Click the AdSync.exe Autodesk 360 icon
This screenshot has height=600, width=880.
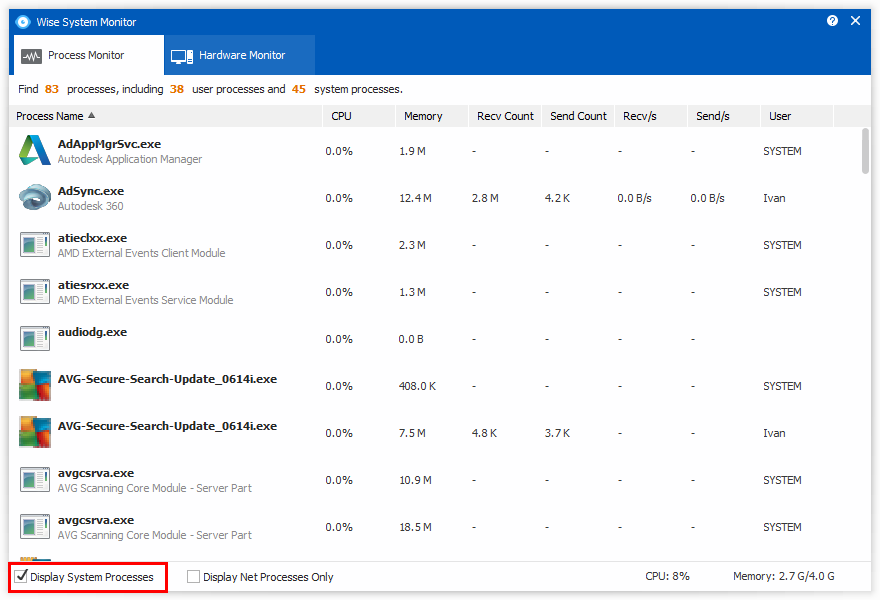[x=35, y=198]
